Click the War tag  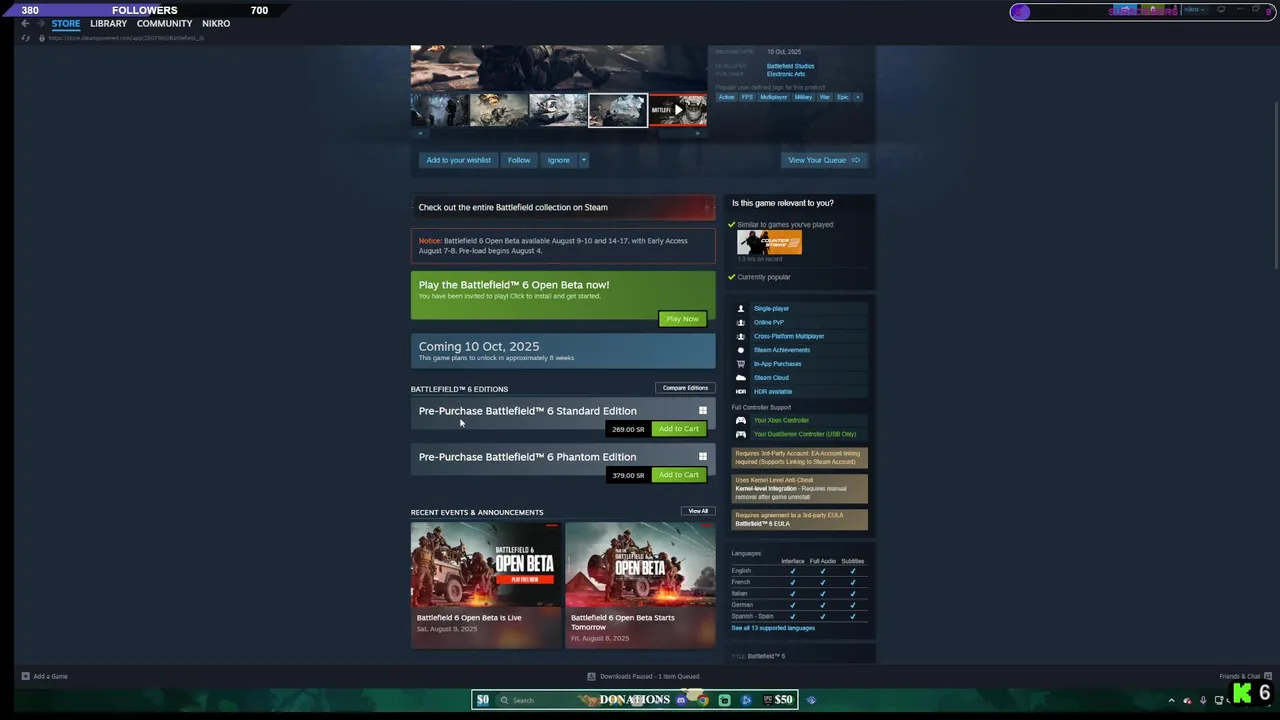click(825, 97)
